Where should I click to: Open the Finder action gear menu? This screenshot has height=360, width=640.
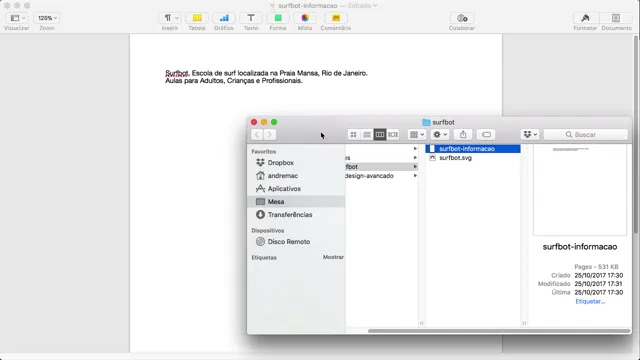[440, 134]
